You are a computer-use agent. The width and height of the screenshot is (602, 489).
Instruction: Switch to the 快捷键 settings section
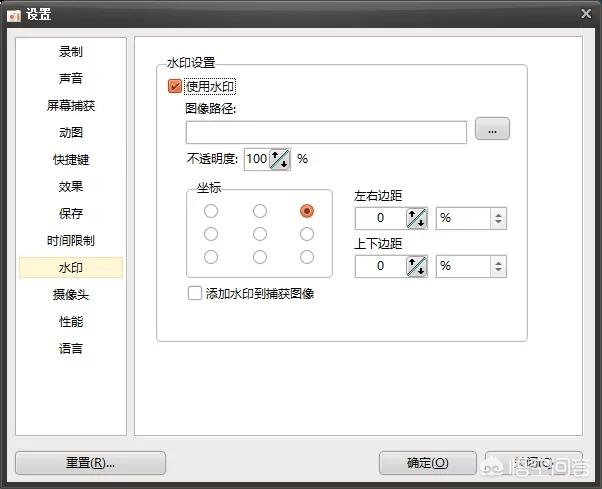coord(71,160)
